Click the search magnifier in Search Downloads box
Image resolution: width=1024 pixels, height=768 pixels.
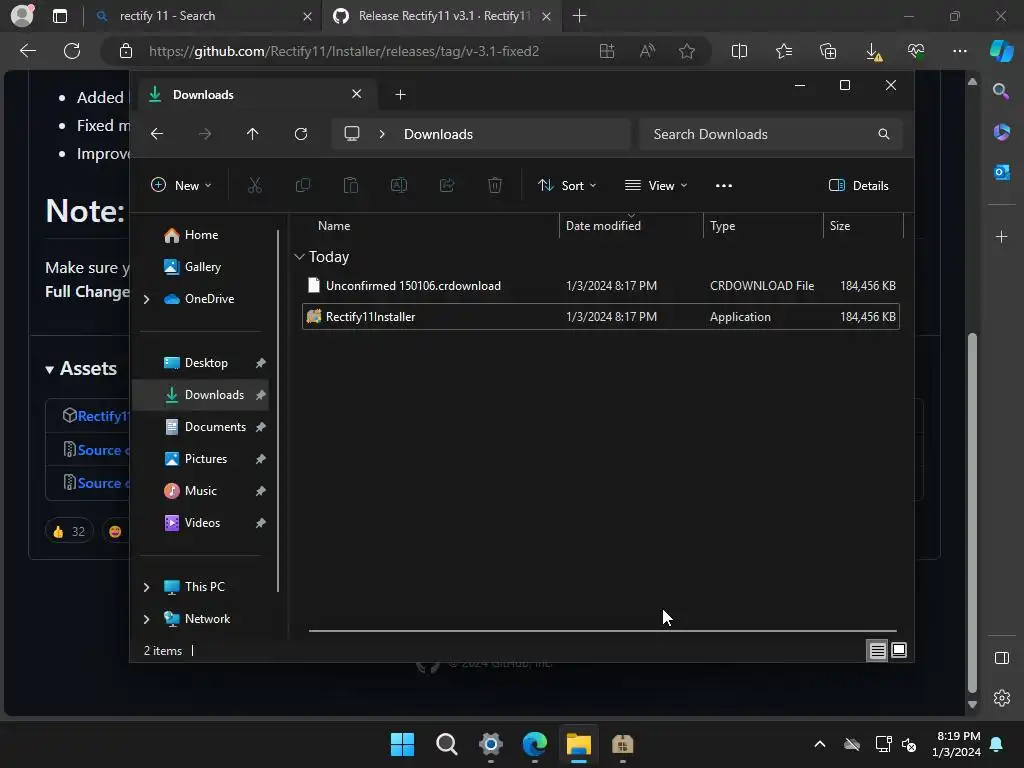point(884,134)
